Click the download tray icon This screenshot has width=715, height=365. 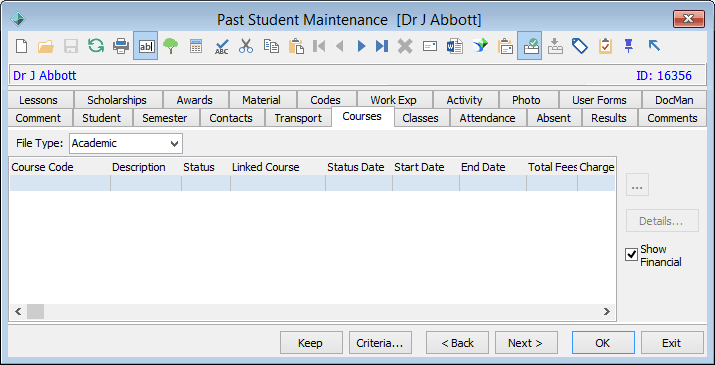coord(555,46)
